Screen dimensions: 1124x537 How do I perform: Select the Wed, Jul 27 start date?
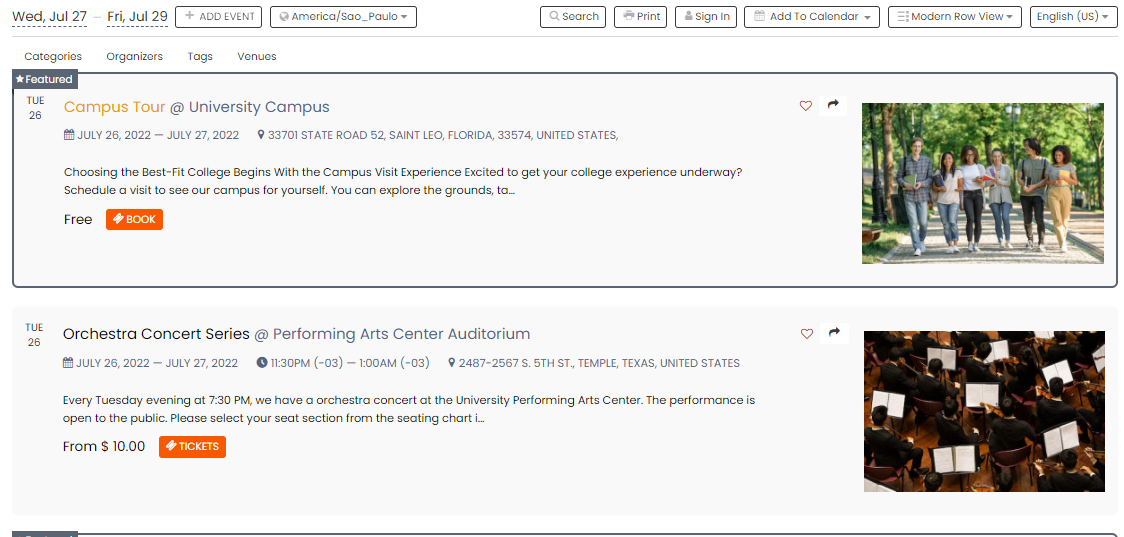click(49, 16)
